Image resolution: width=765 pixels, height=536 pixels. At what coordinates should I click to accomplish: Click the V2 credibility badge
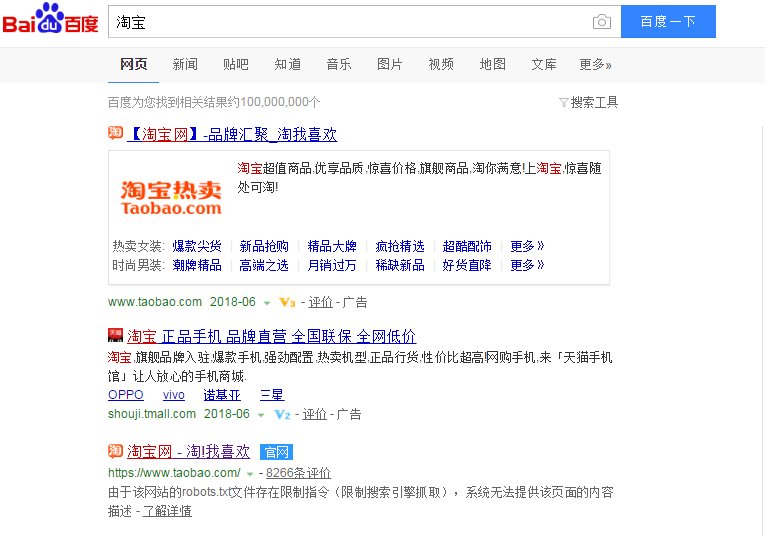pos(282,415)
